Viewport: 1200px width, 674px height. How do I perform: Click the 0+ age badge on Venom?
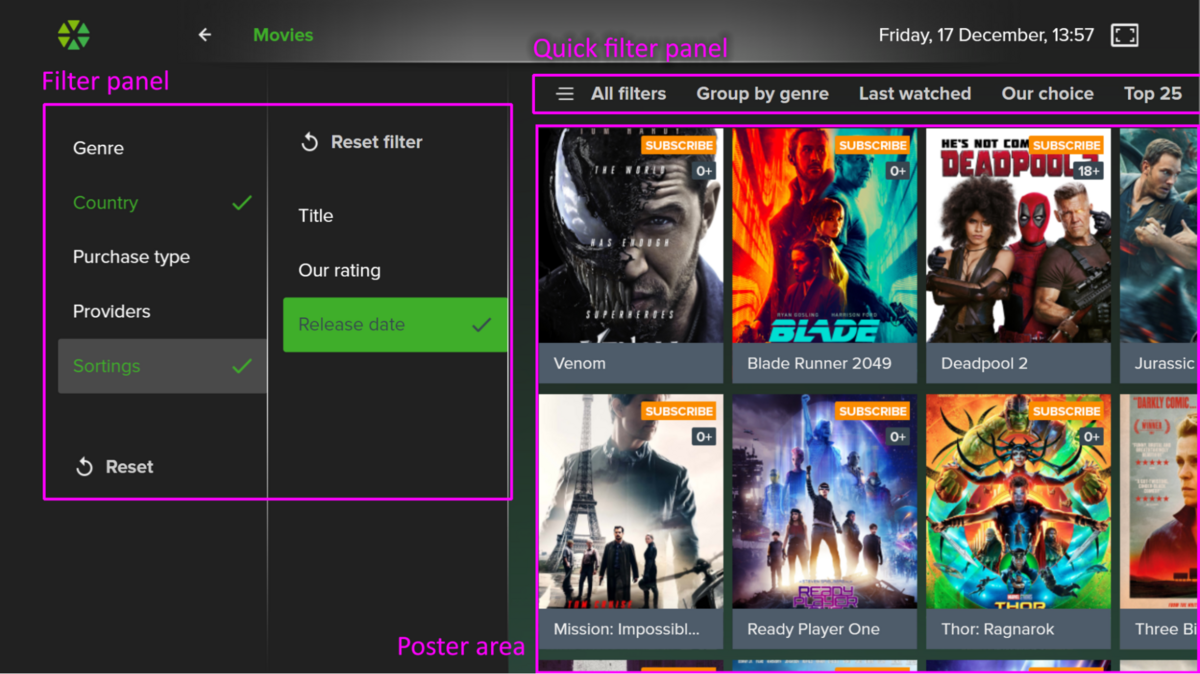pos(704,171)
